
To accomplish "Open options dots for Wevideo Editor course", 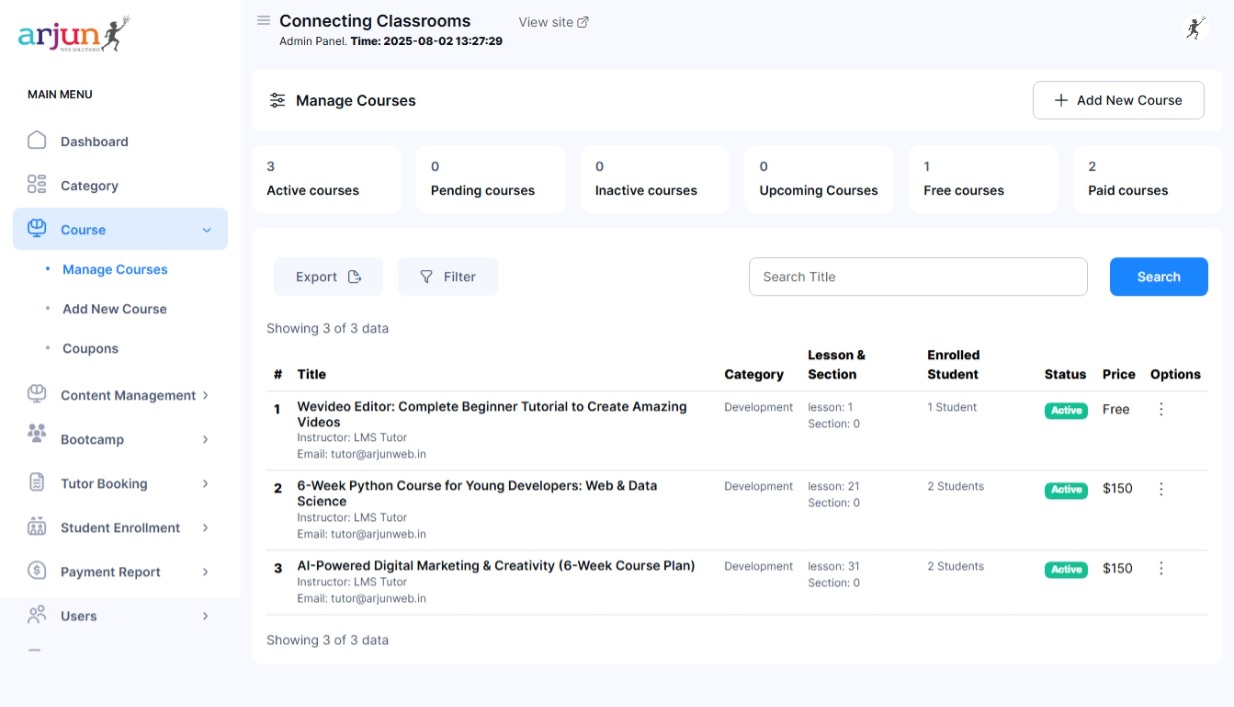I will coord(1161,409).
